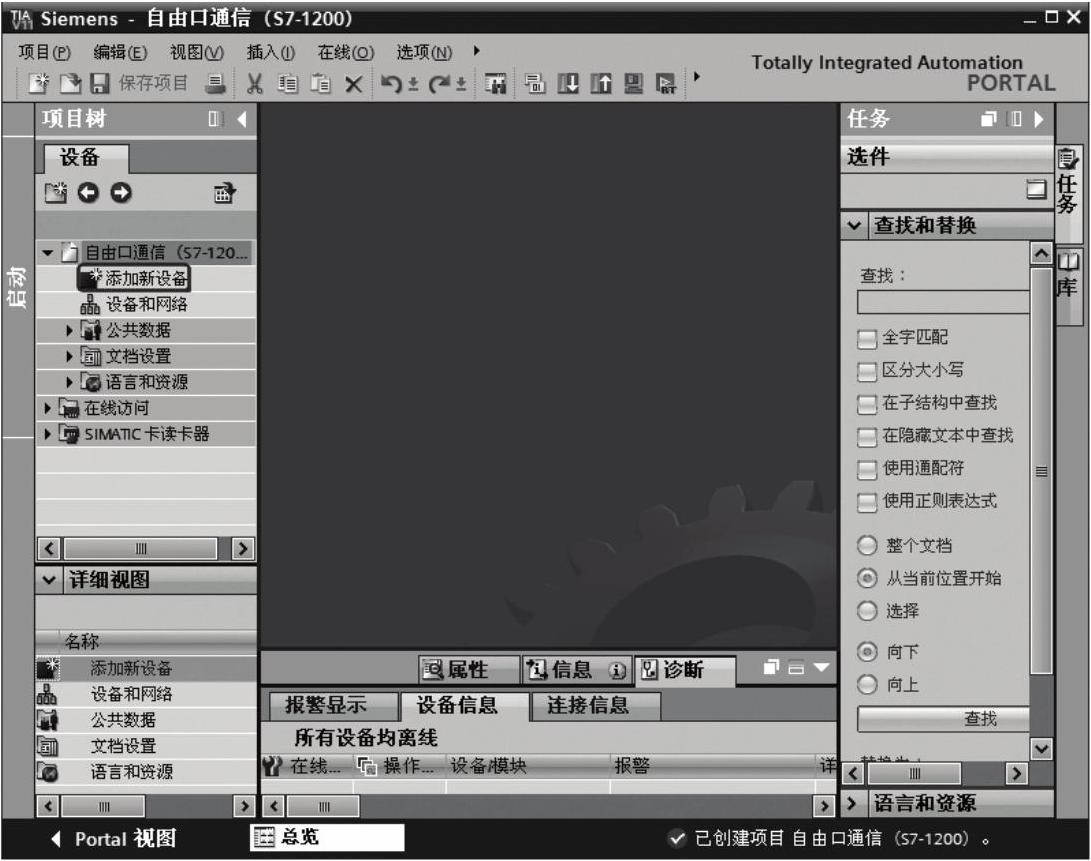Expand the 文档设置 tree node
The height and width of the screenshot is (861, 1091).
click(69, 356)
